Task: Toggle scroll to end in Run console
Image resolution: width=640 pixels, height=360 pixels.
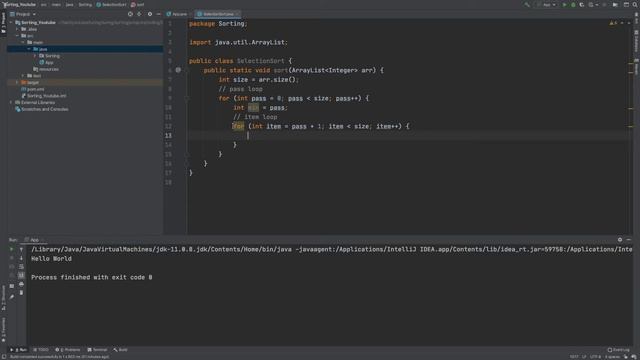Action: pyautogui.click(x=21, y=276)
